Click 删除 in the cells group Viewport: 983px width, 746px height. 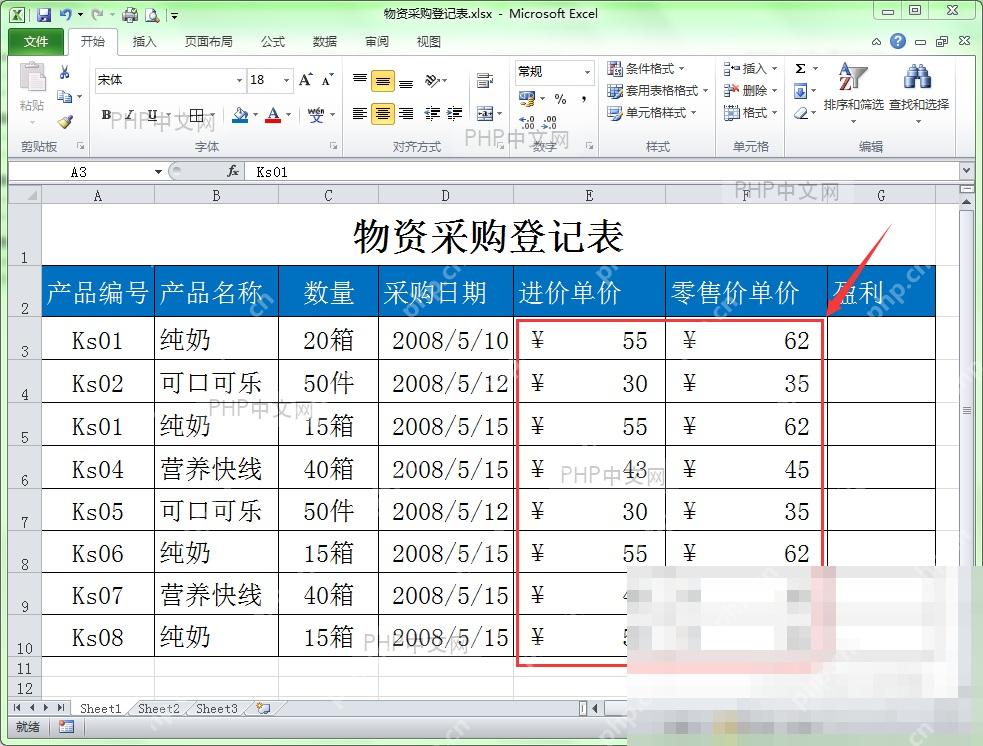[x=750, y=91]
